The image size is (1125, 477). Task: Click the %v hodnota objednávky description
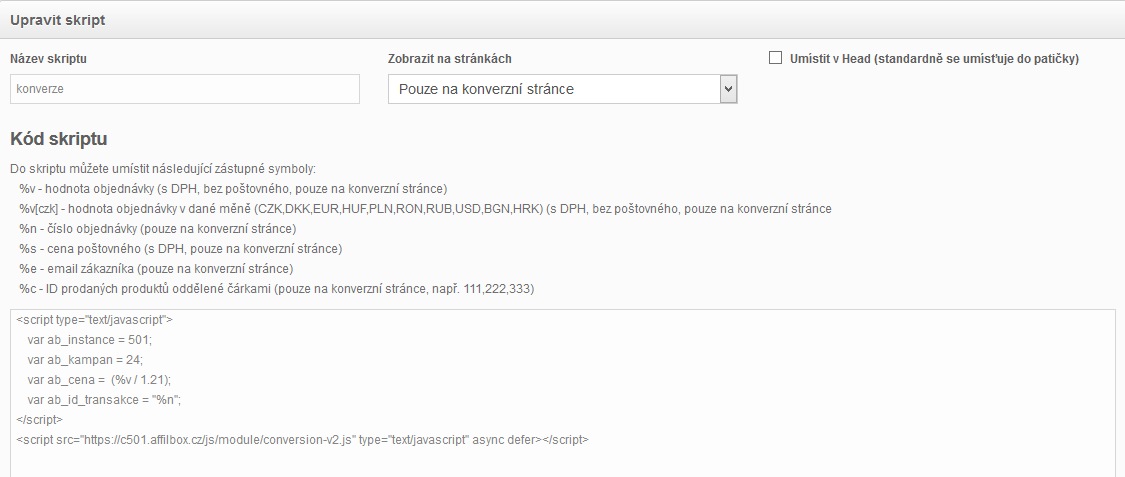coord(233,189)
